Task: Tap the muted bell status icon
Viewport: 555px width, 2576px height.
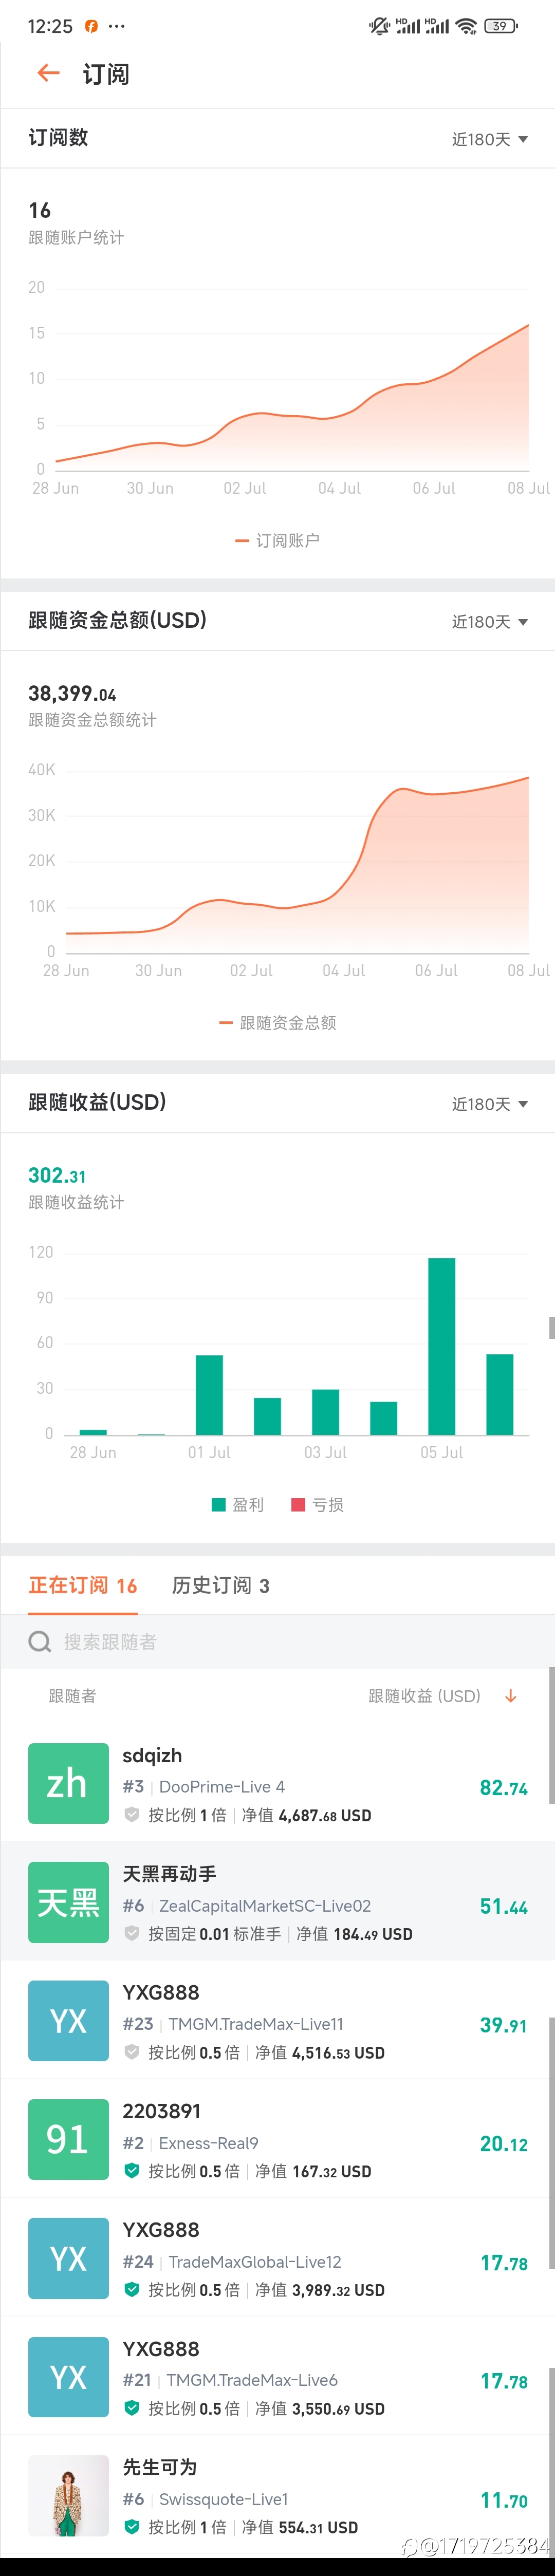Action: tap(379, 26)
